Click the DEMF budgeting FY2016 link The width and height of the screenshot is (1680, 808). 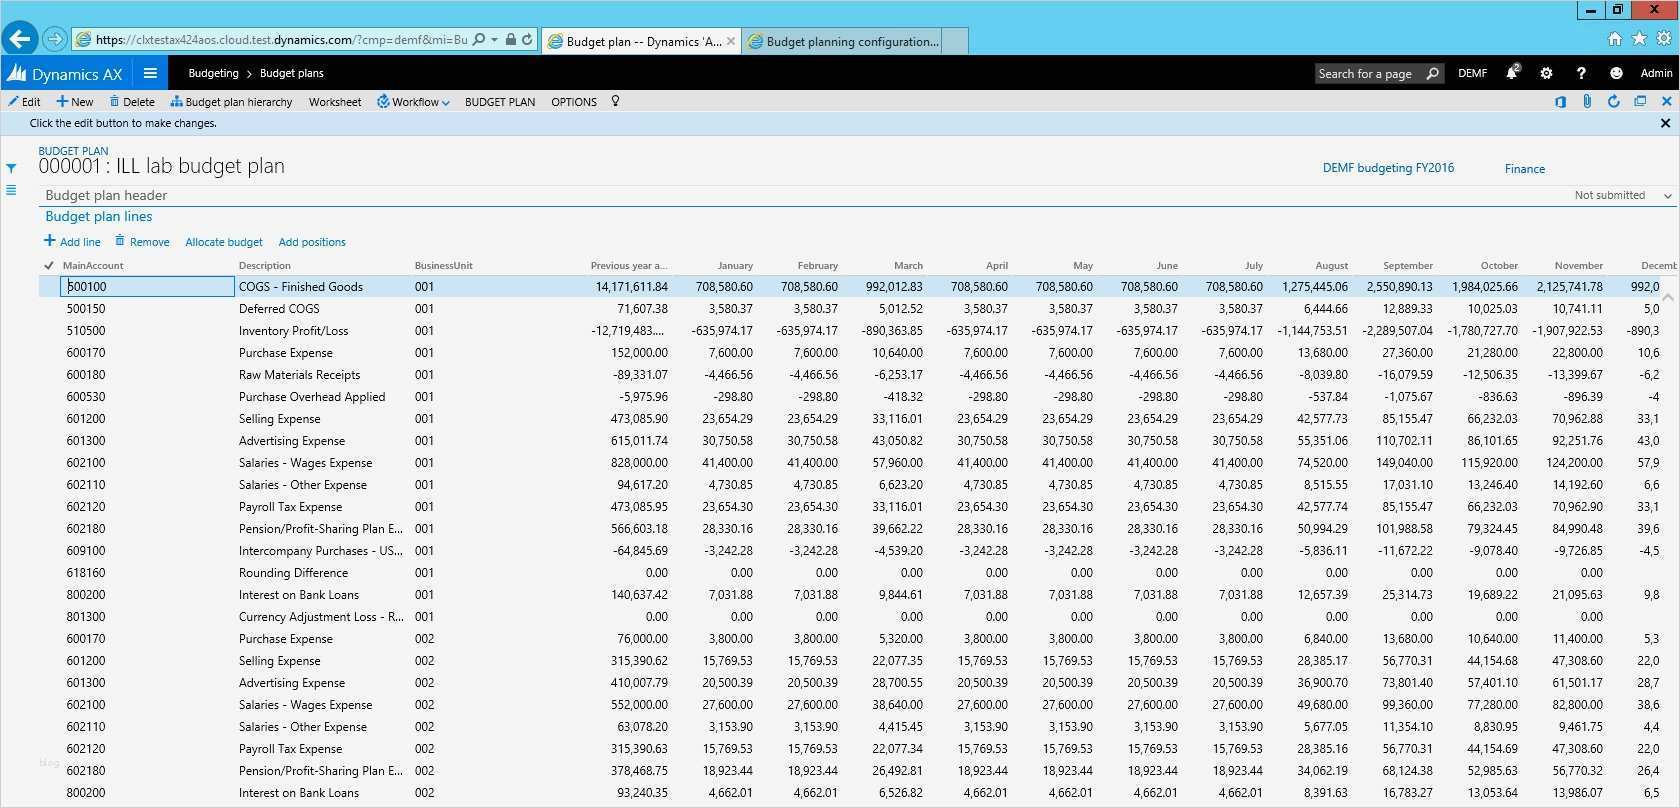[1388, 168]
